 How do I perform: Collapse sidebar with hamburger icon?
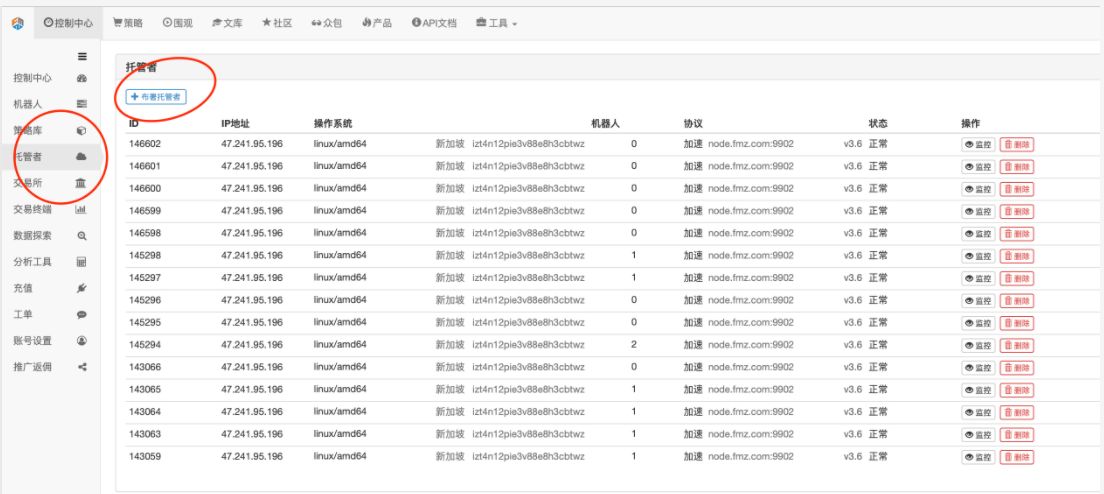[x=82, y=57]
